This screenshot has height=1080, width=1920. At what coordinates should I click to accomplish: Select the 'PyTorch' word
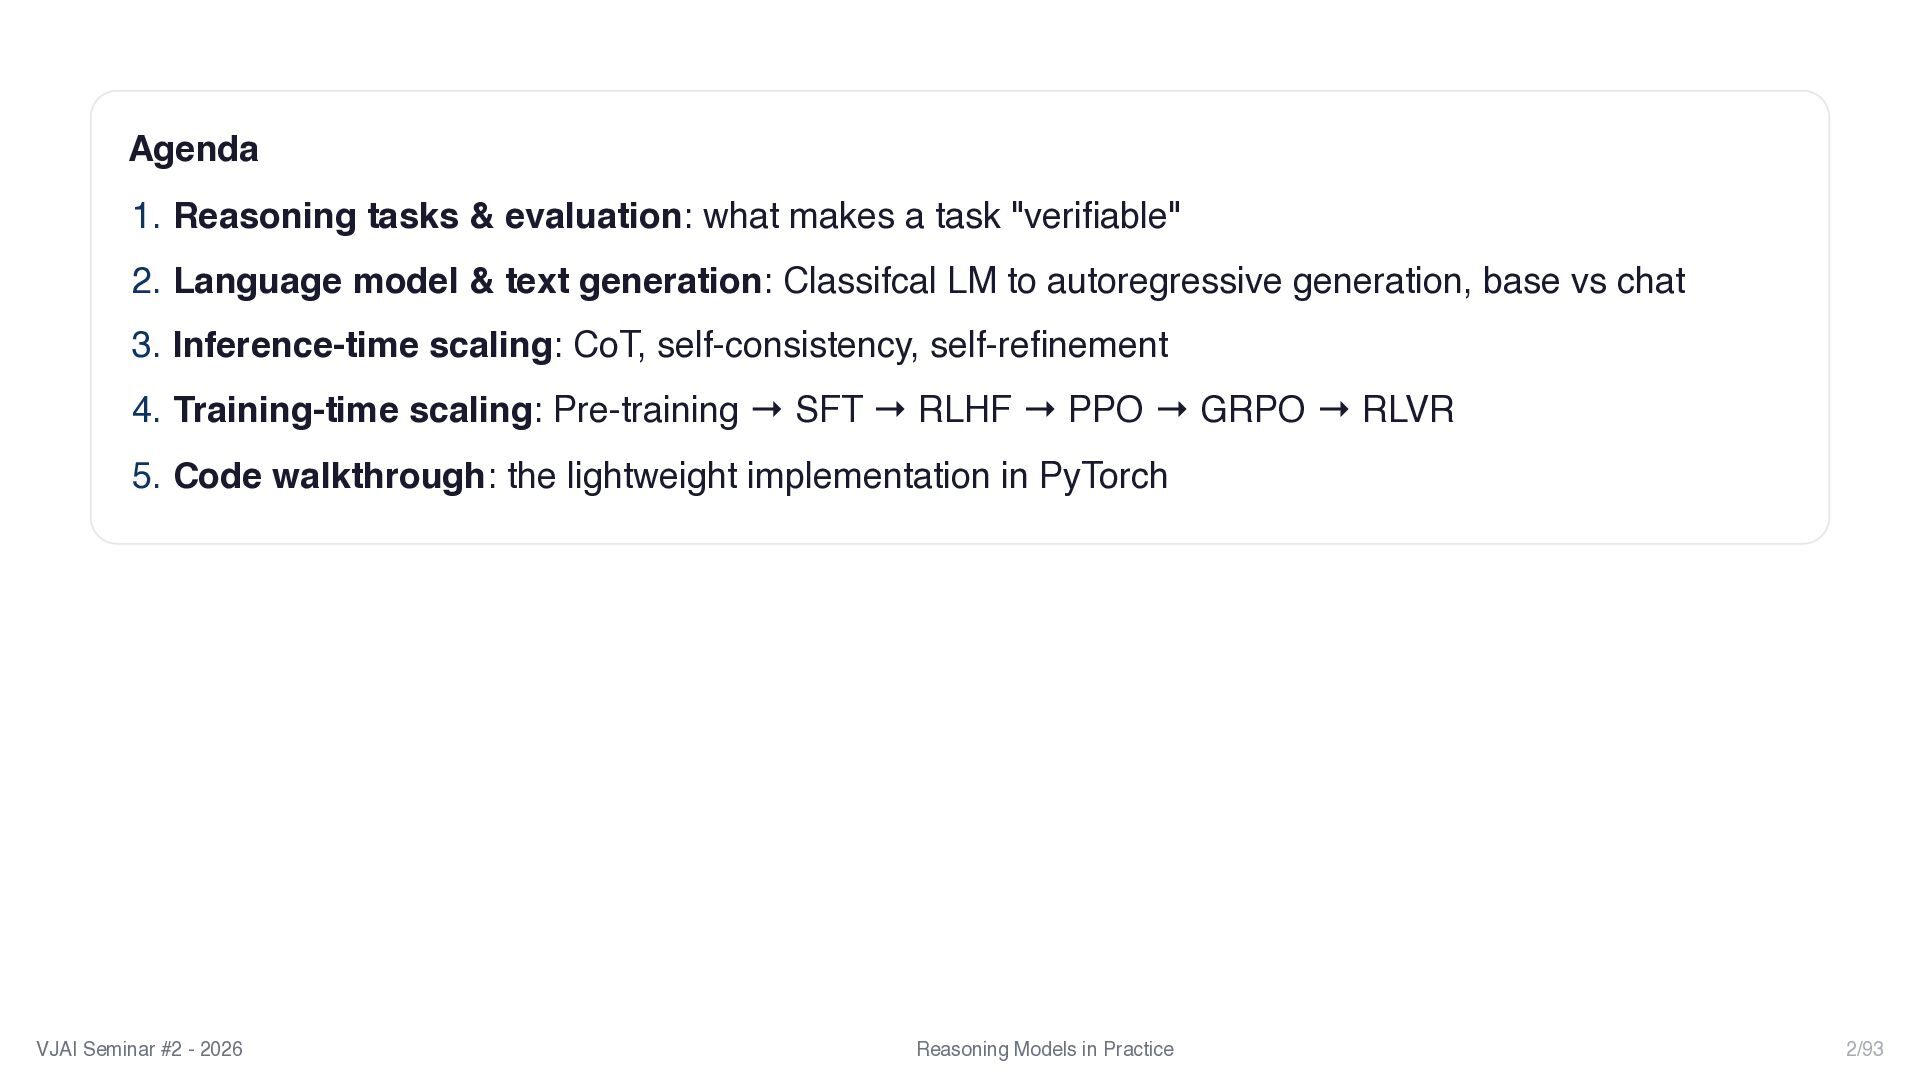point(1103,475)
